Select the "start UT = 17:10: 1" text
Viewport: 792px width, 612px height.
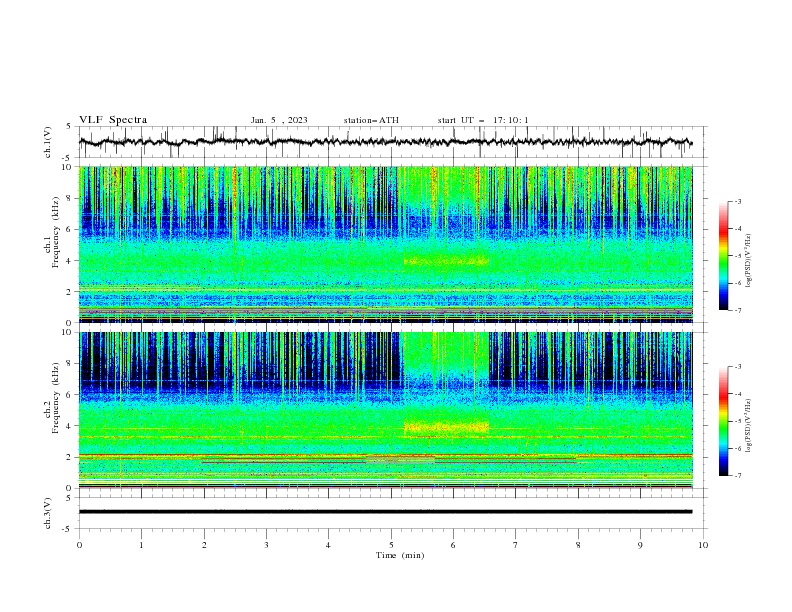click(483, 120)
